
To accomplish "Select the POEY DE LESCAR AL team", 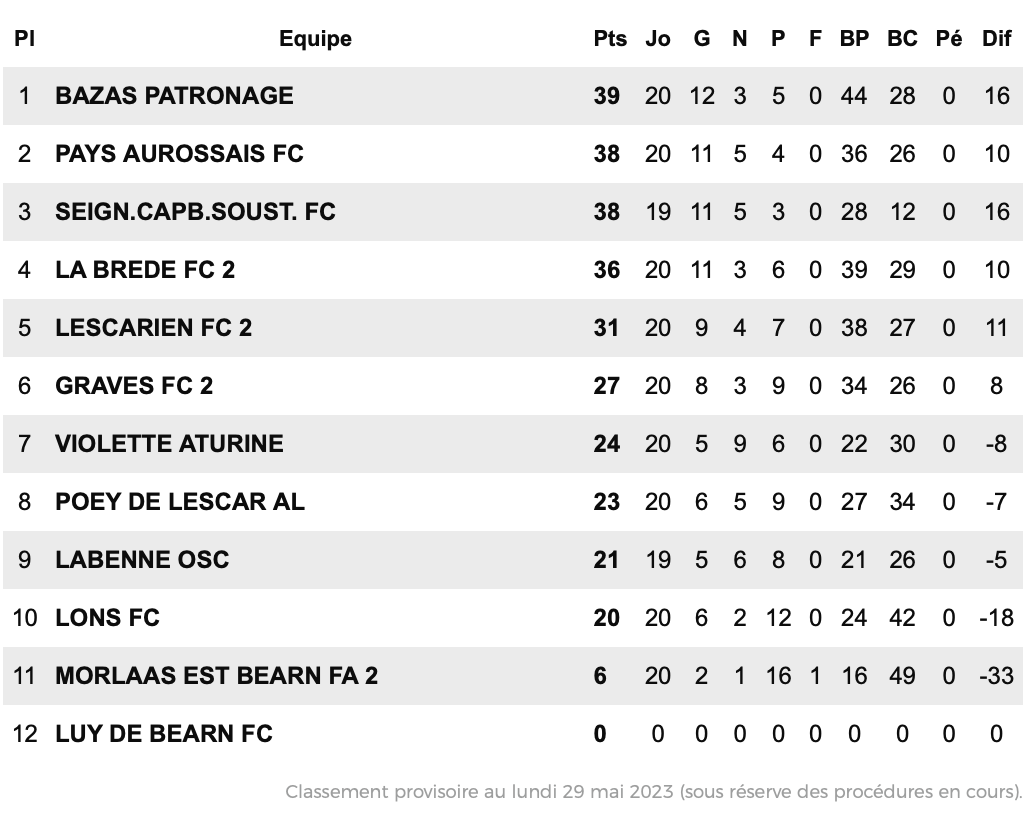I will click(x=180, y=501).
